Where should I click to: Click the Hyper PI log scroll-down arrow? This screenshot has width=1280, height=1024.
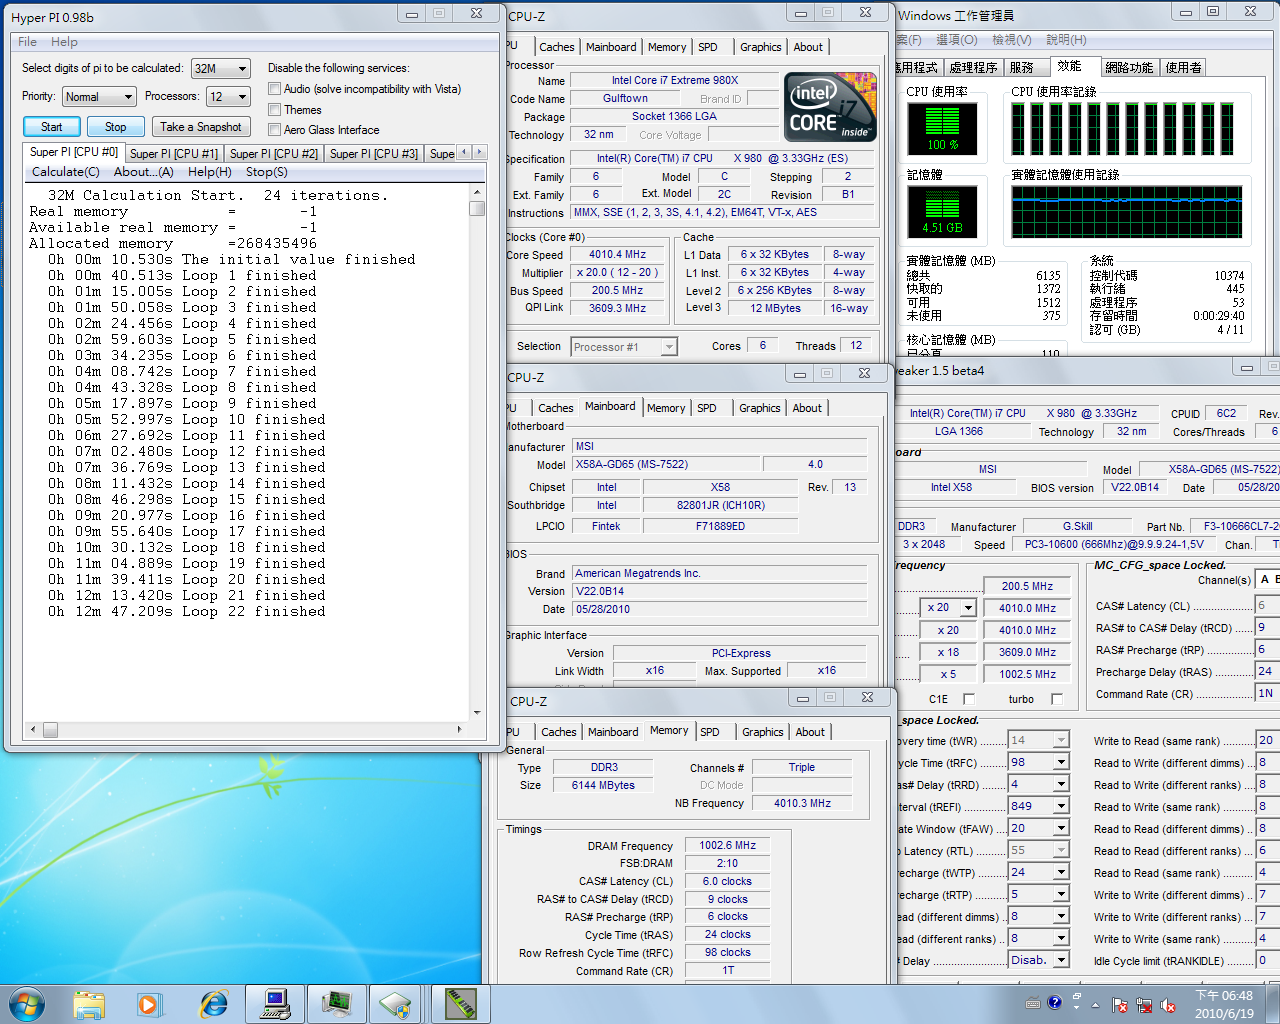tap(477, 713)
